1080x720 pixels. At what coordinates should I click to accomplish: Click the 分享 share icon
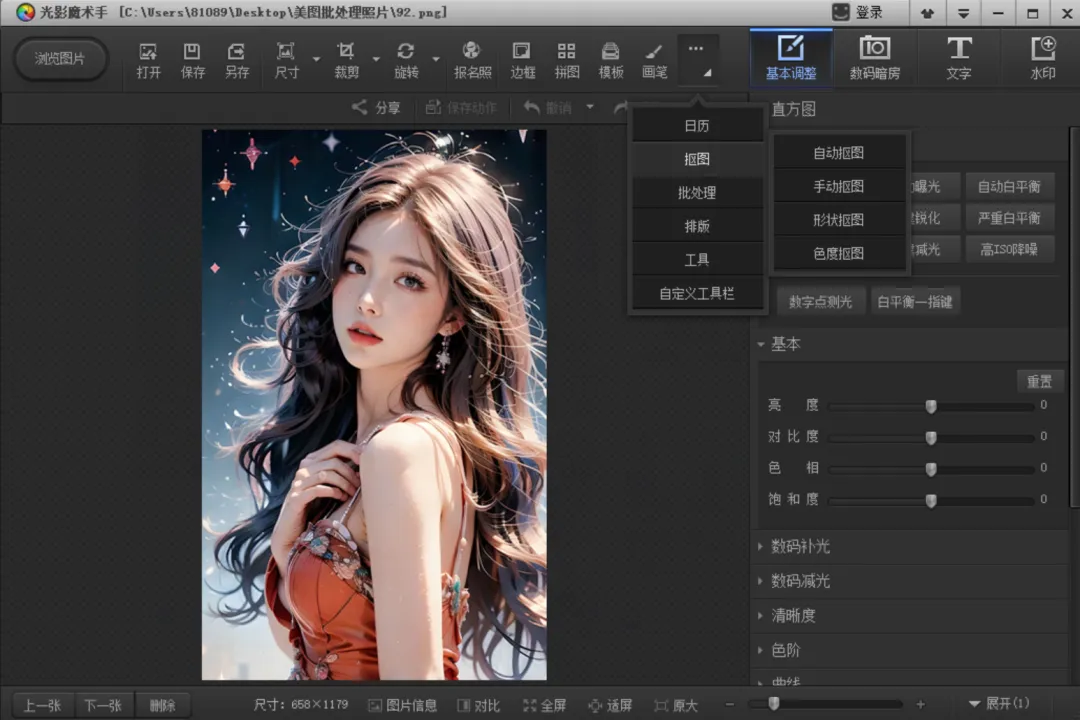(x=359, y=107)
